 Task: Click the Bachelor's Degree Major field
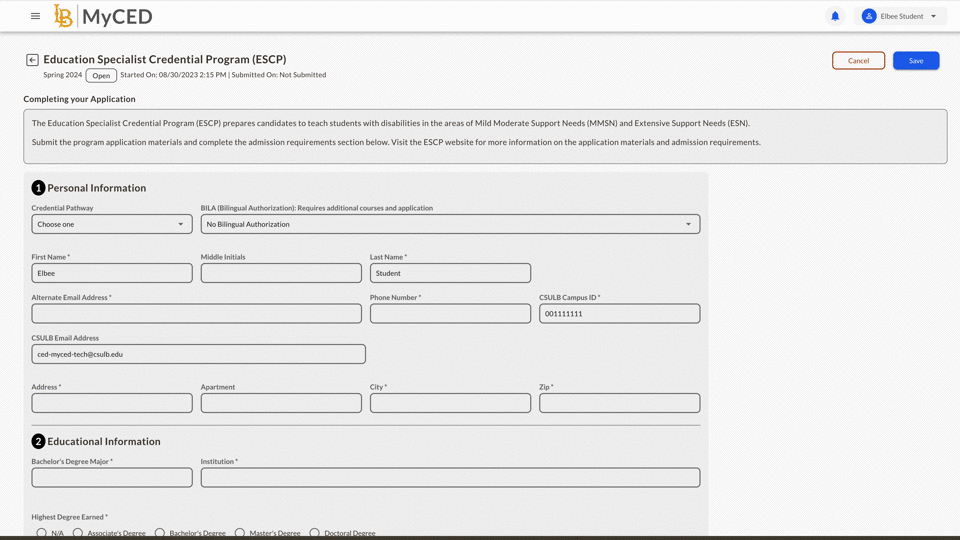coord(112,478)
